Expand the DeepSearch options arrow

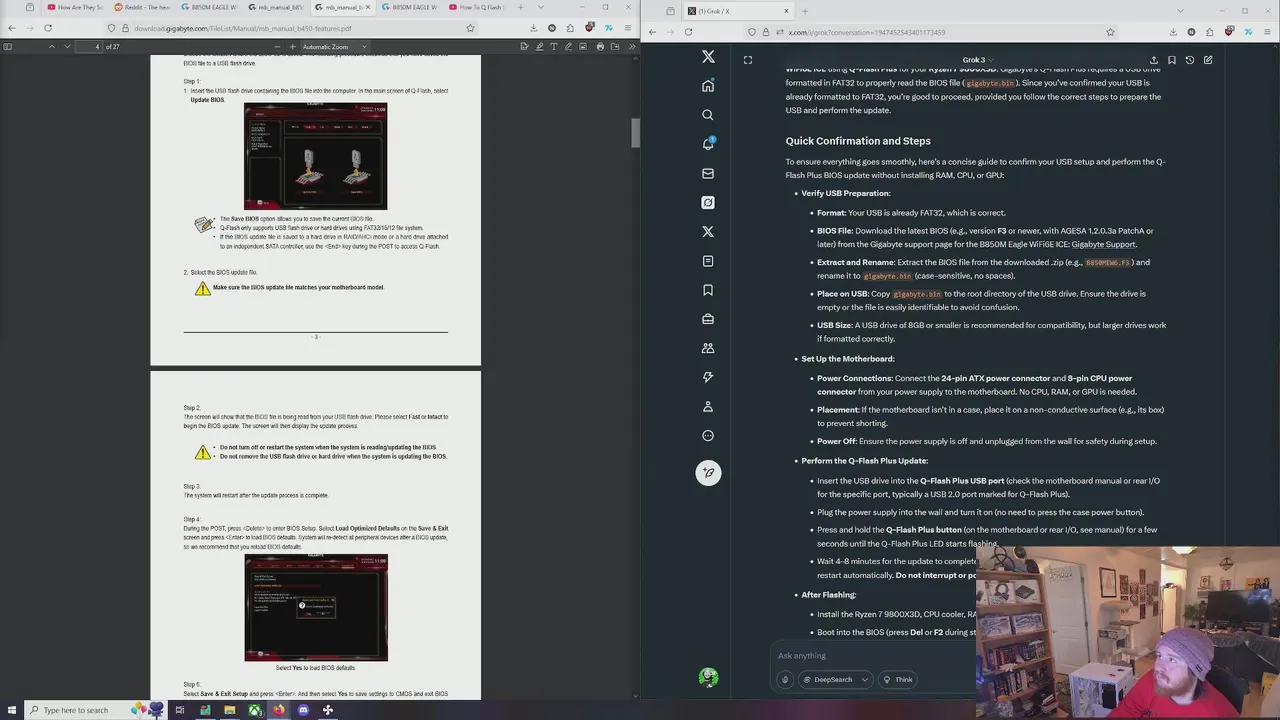[x=864, y=680]
